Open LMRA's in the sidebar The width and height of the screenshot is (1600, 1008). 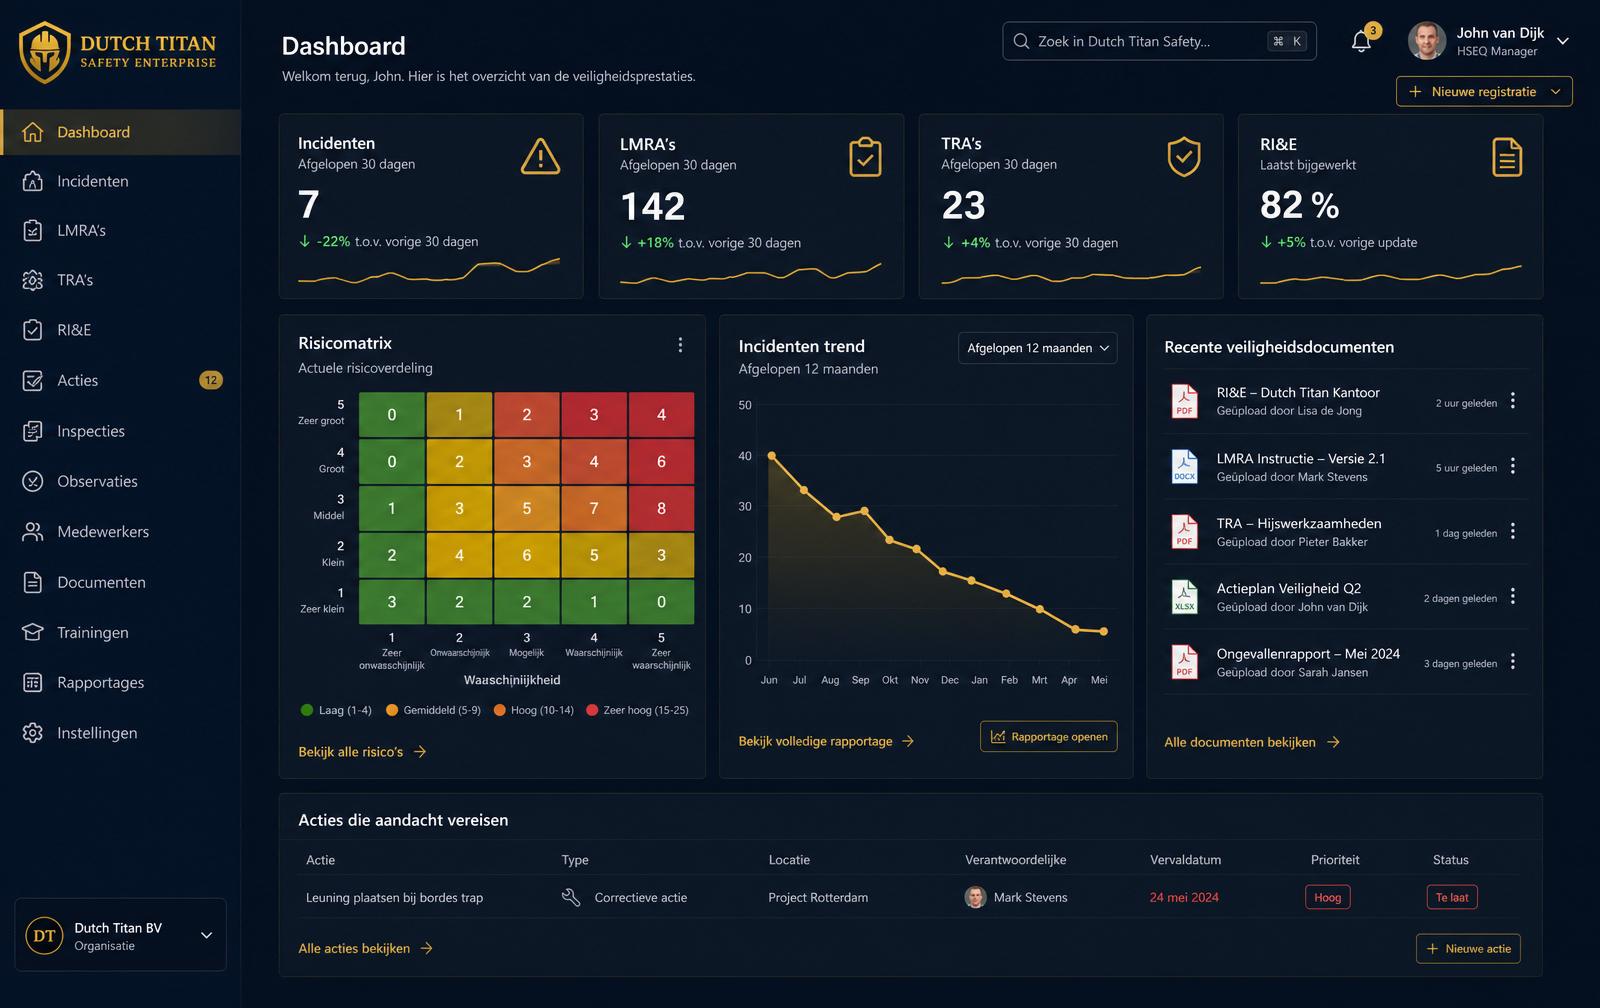(120, 230)
